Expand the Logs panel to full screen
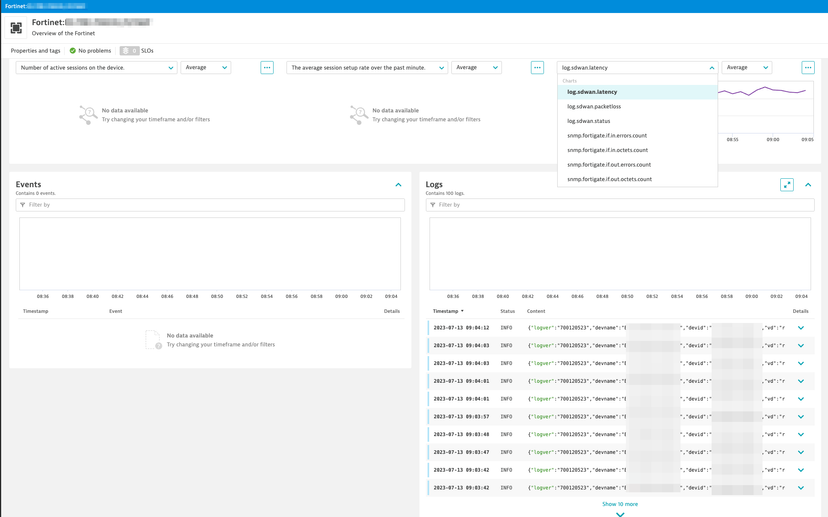The image size is (828, 517). pos(787,185)
